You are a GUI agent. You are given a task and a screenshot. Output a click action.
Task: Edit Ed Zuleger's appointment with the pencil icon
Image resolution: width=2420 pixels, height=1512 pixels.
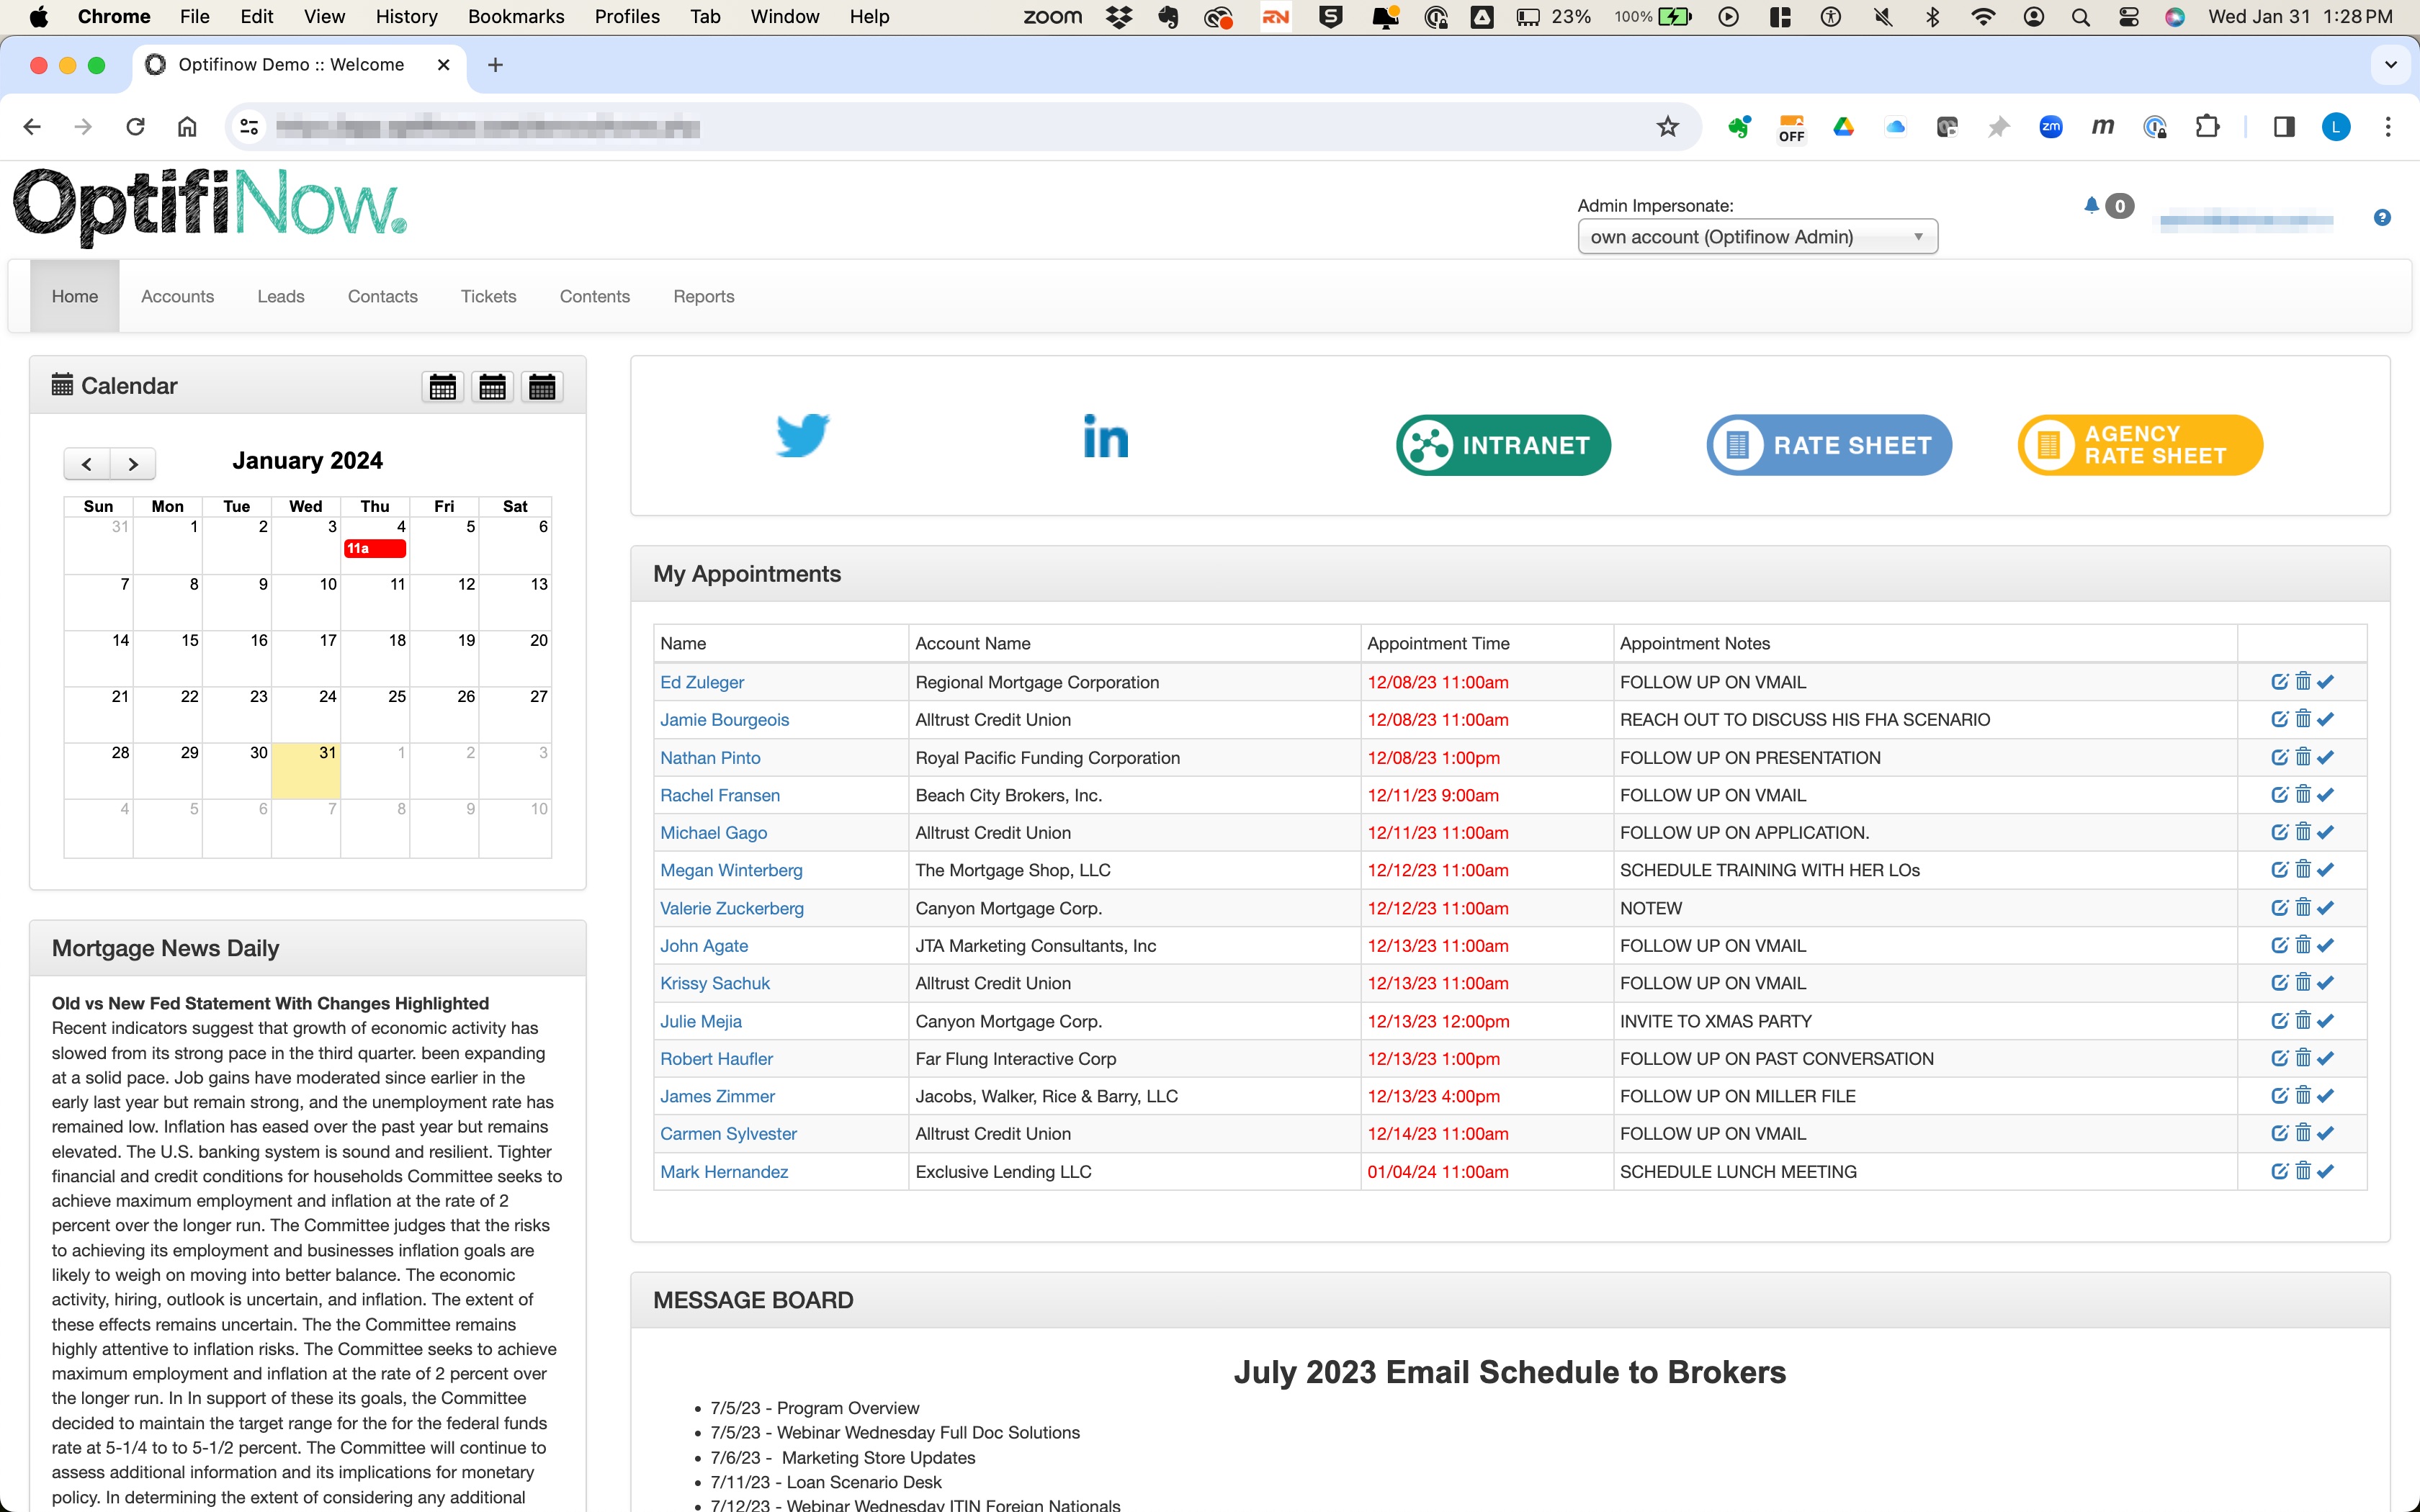2281,681
